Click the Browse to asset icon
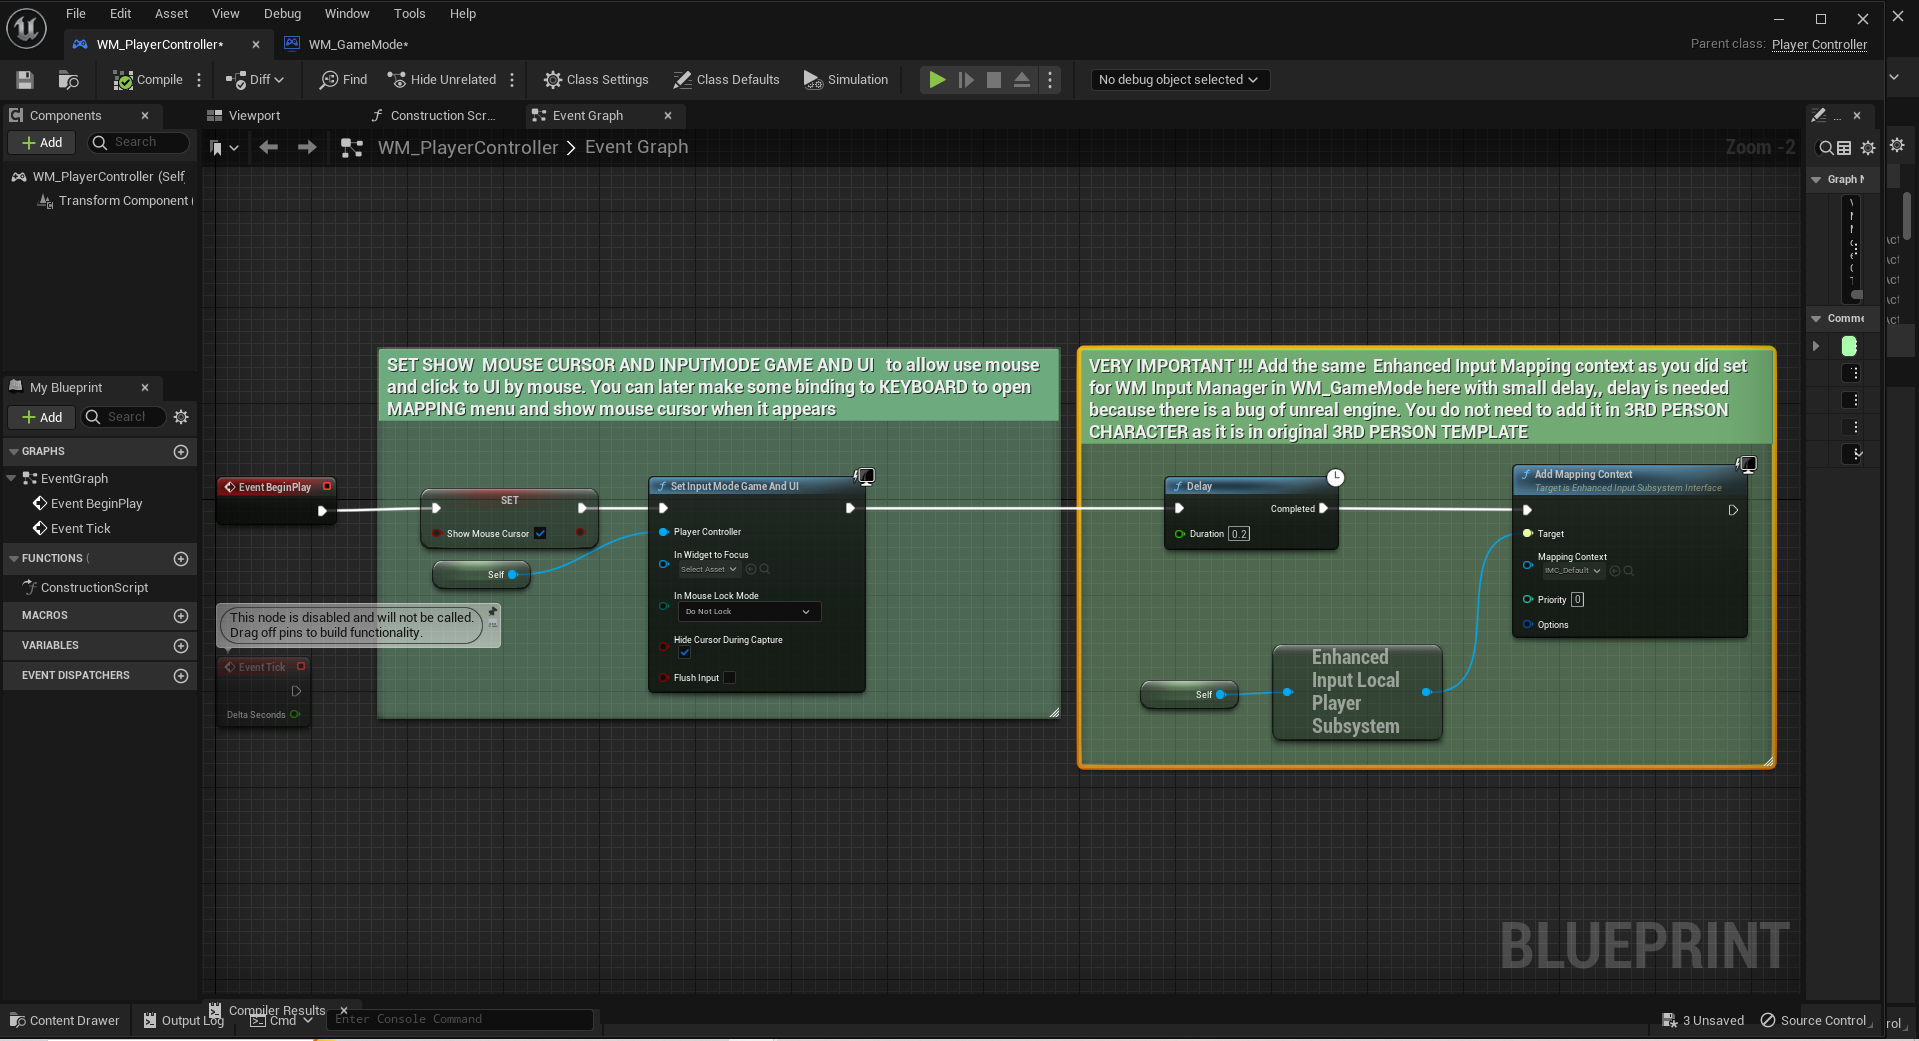 [68, 80]
